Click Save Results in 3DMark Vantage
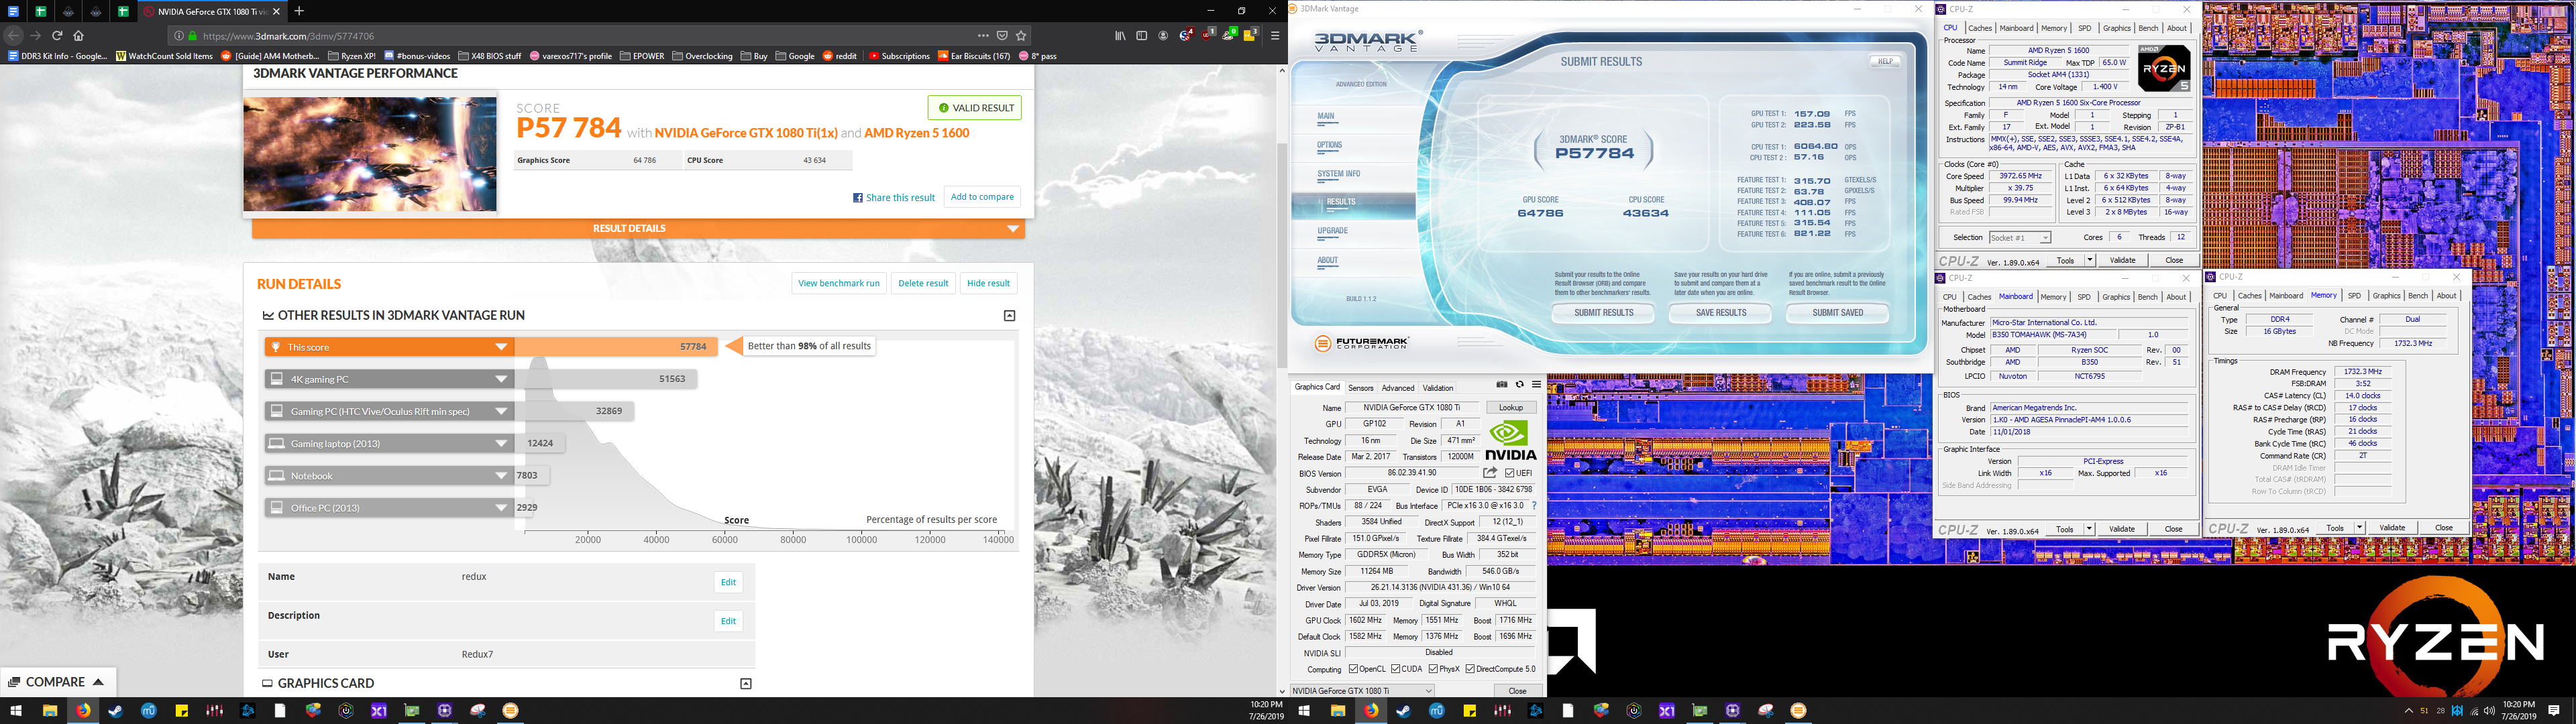Screen dimensions: 2576x724 (1721, 313)
